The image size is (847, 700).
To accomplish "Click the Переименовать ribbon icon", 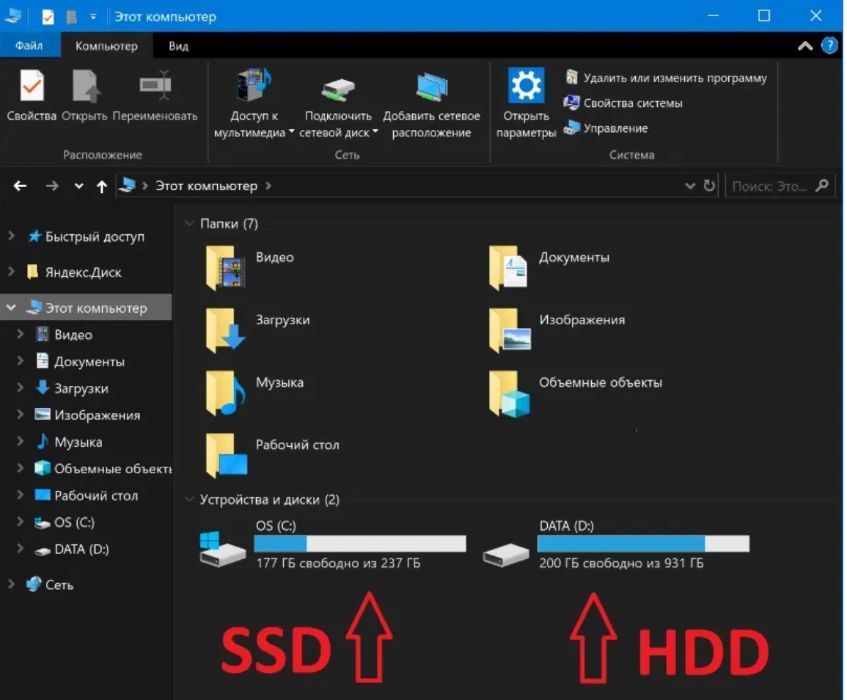I will [x=155, y=85].
